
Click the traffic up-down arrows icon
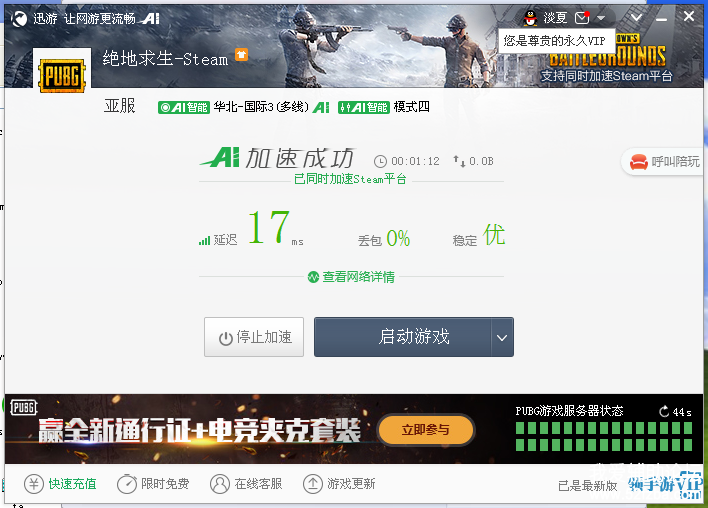(459, 161)
